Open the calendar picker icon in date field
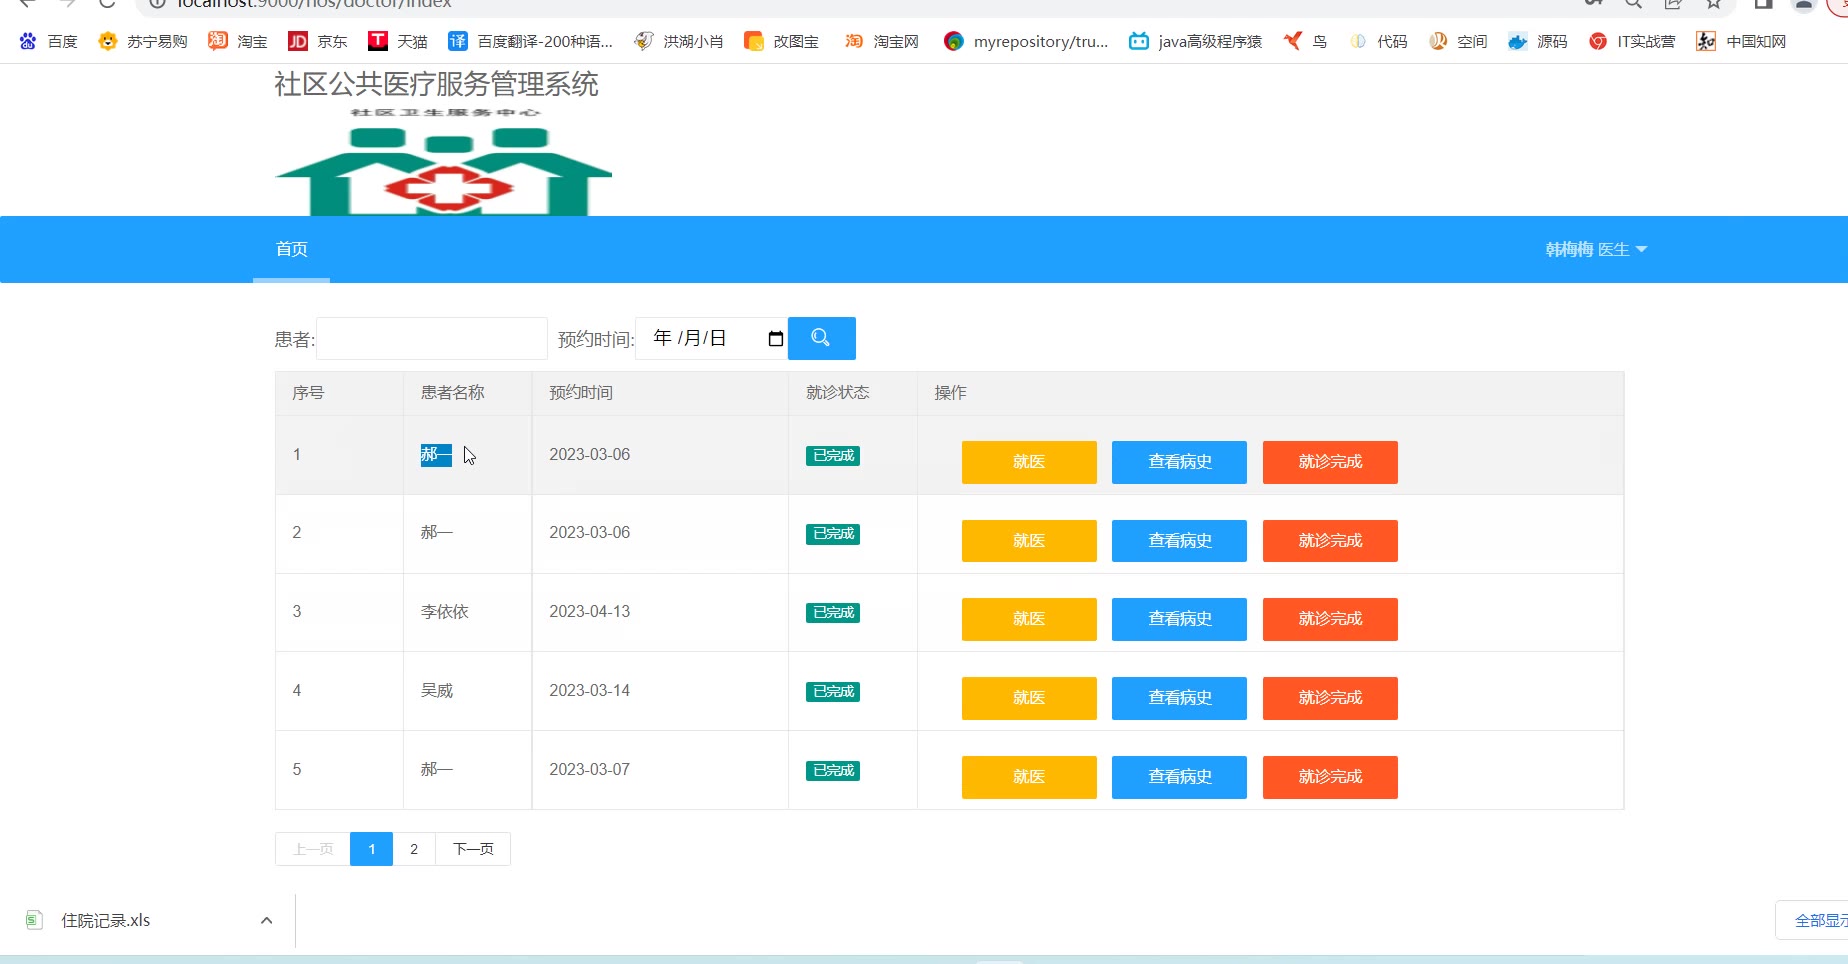Screen dimensions: 1848x964 (x=775, y=339)
